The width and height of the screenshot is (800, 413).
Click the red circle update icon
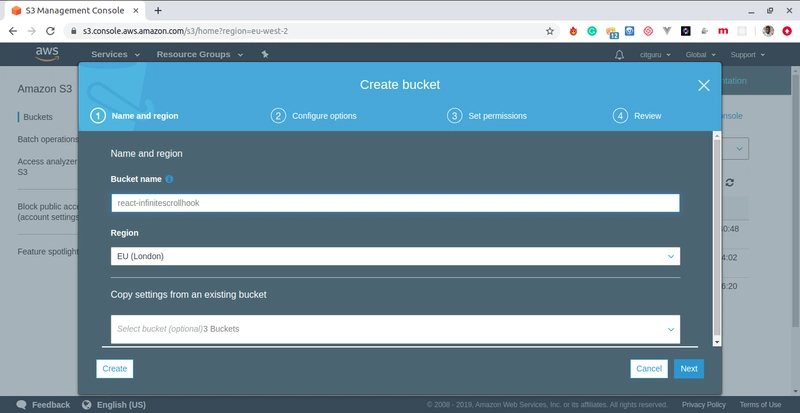click(x=786, y=31)
